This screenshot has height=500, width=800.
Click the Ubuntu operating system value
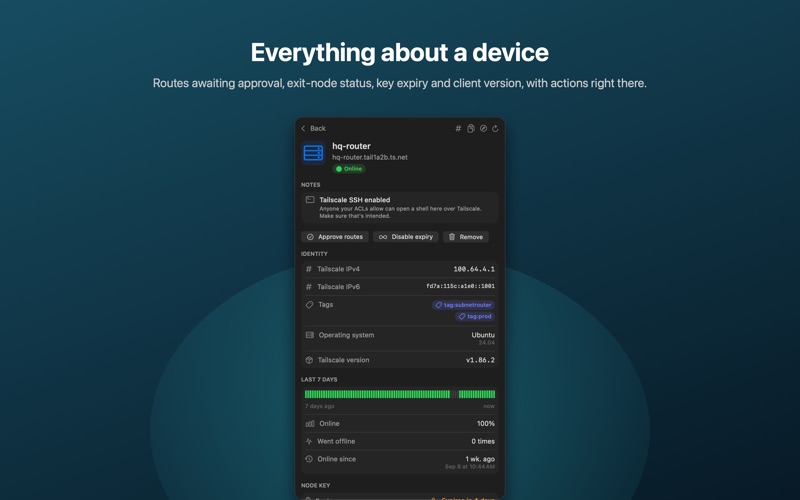483,335
